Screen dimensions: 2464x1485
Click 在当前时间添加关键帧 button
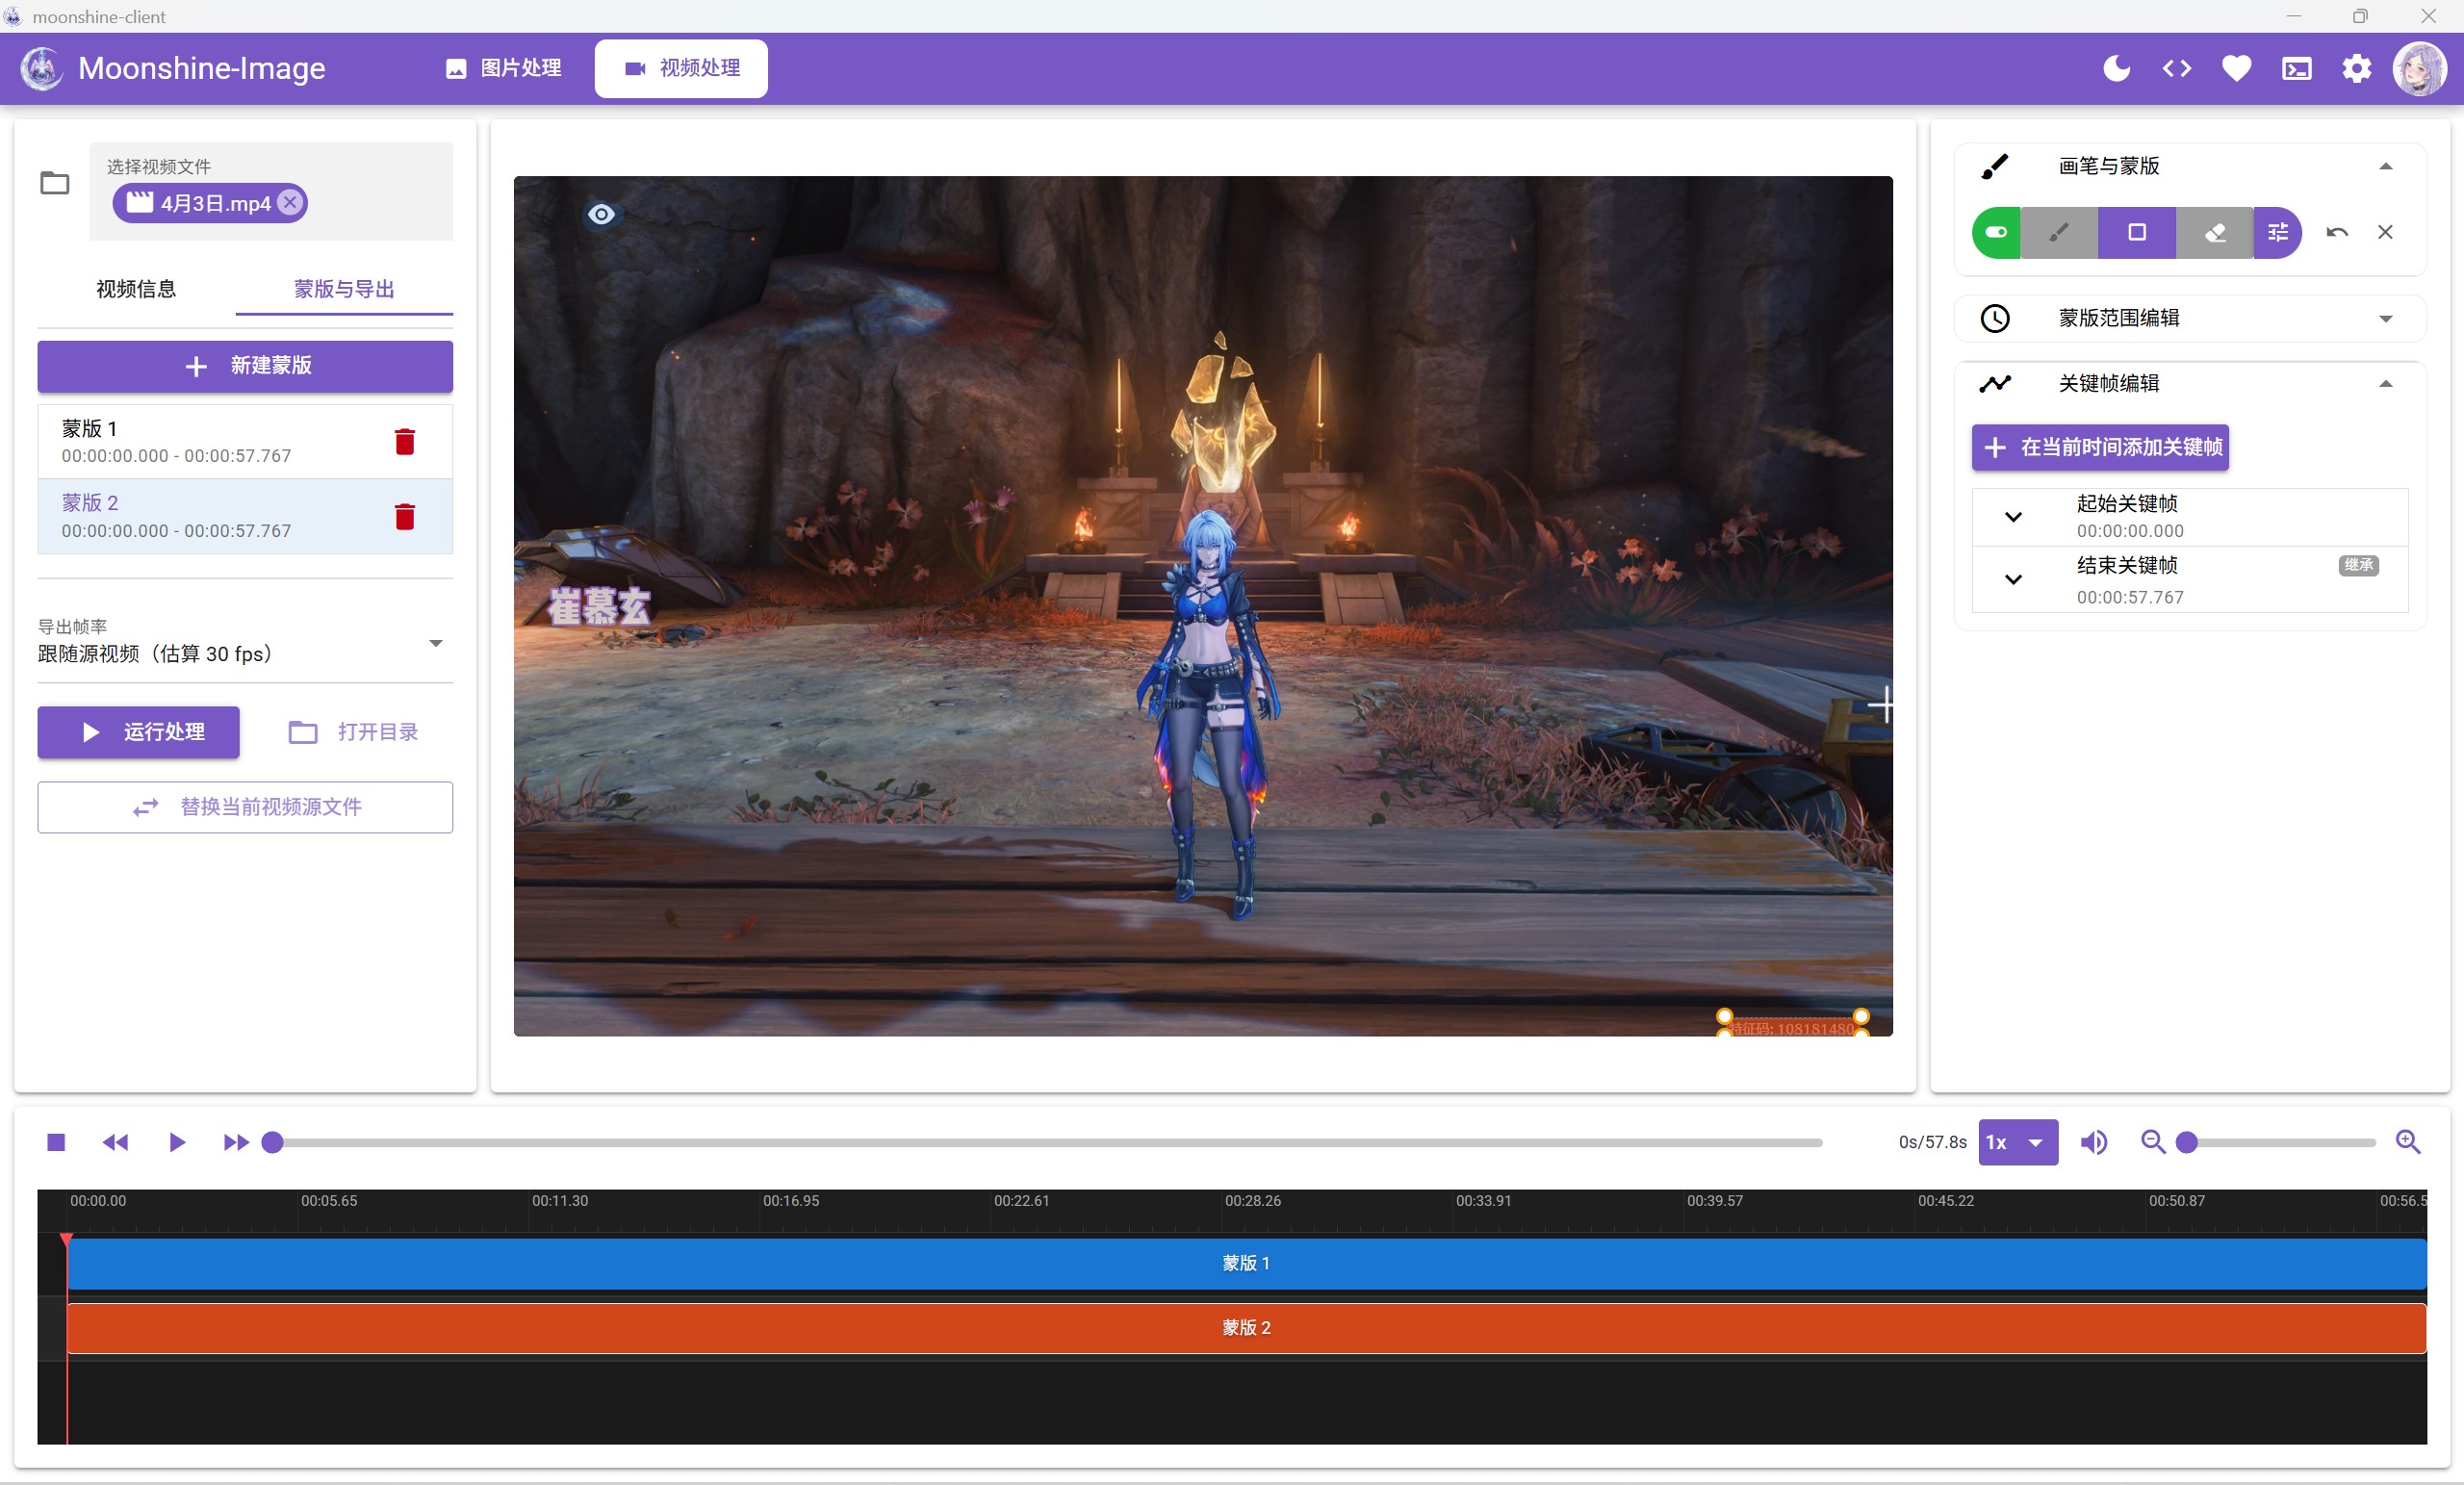(x=2100, y=447)
